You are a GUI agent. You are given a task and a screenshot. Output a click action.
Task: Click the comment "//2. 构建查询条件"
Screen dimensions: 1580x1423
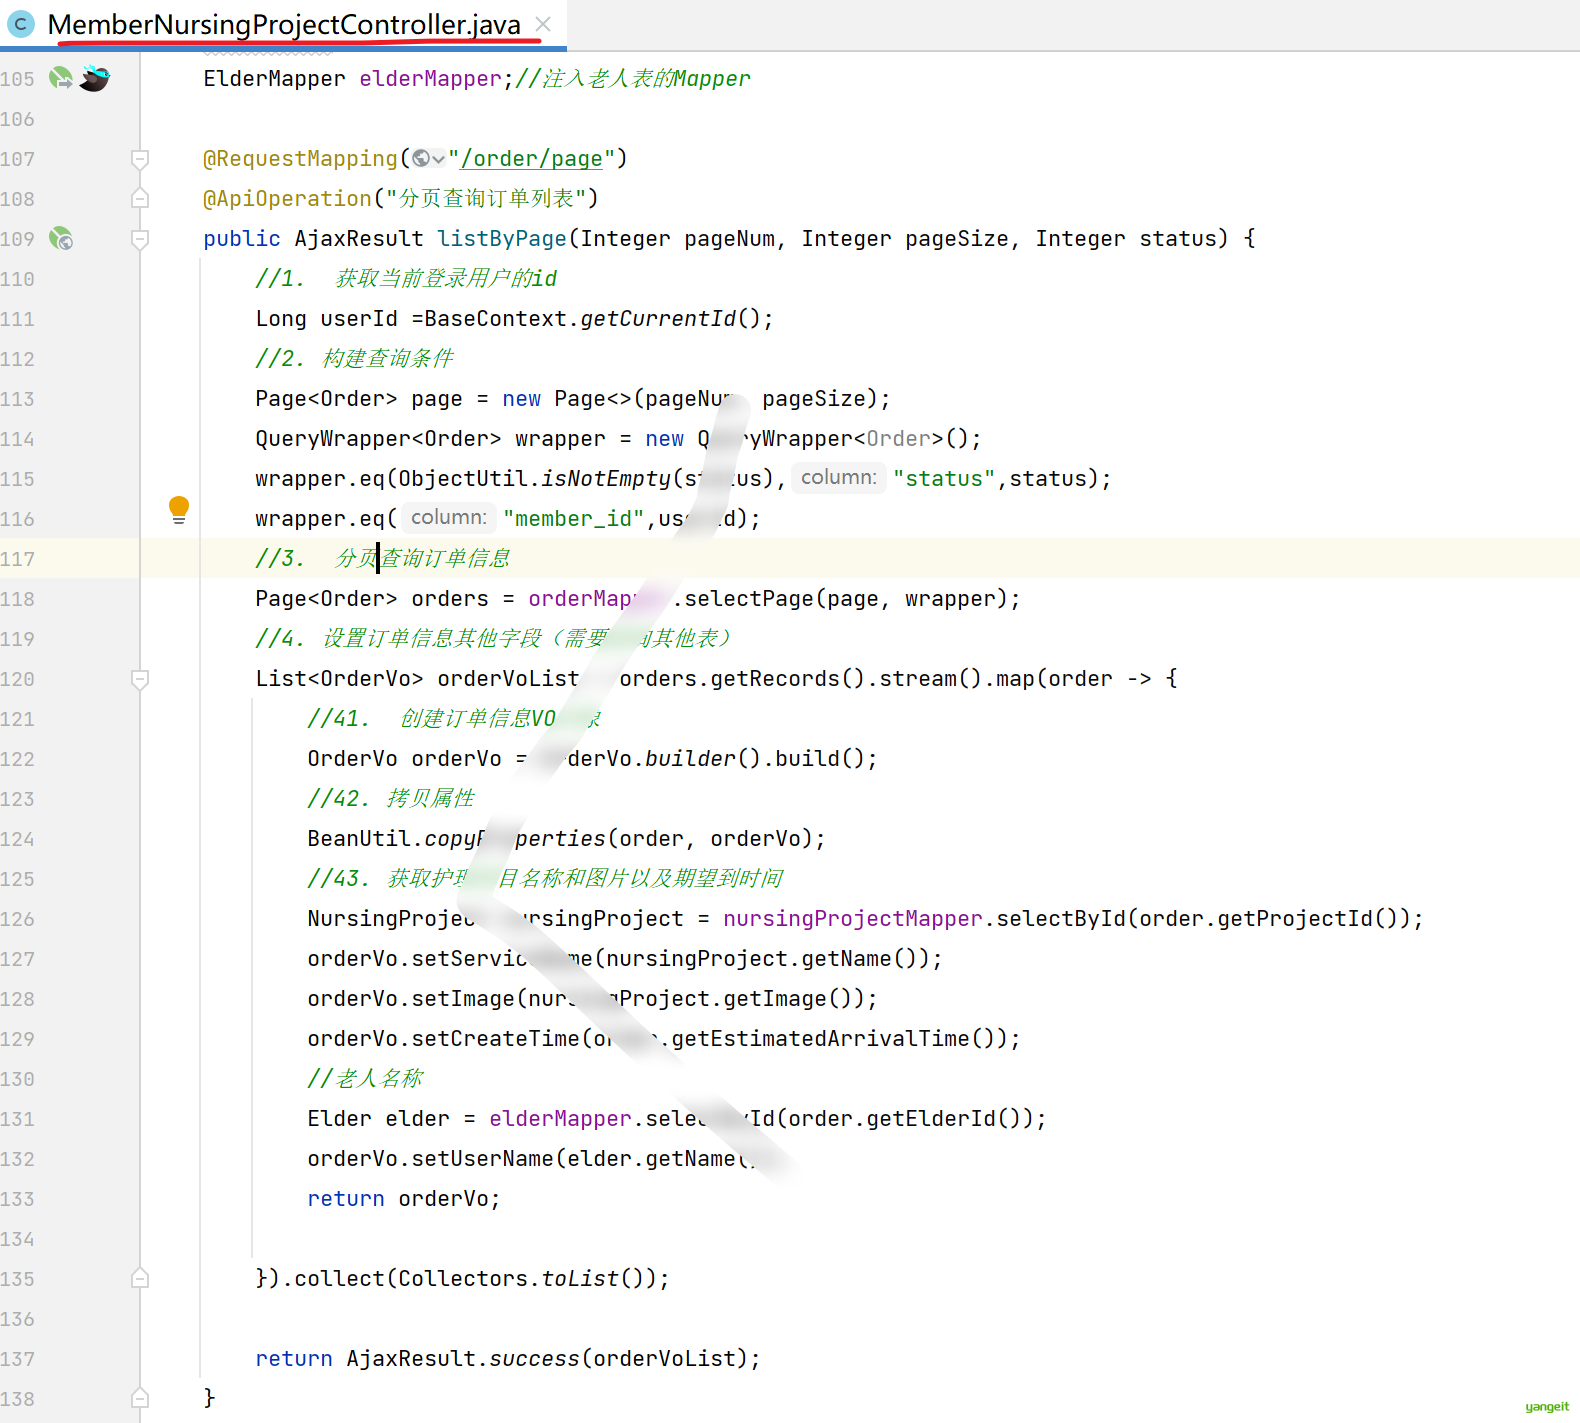point(355,358)
